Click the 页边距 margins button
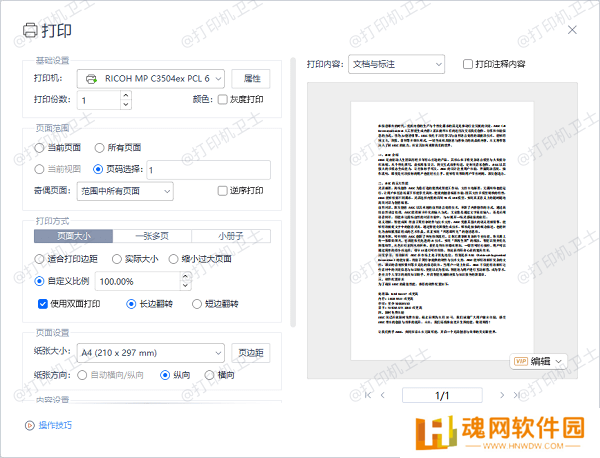 (x=251, y=353)
